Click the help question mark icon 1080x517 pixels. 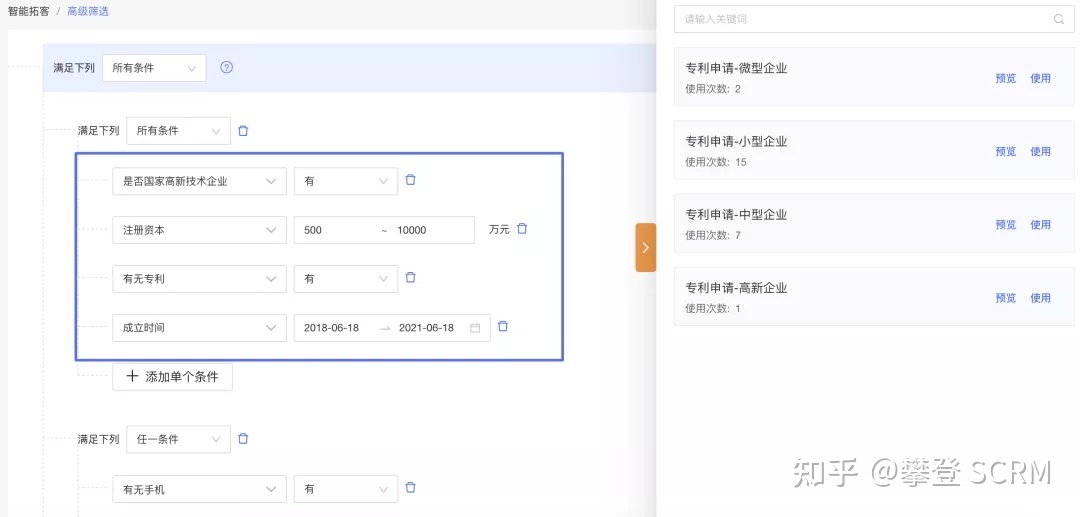[x=227, y=67]
